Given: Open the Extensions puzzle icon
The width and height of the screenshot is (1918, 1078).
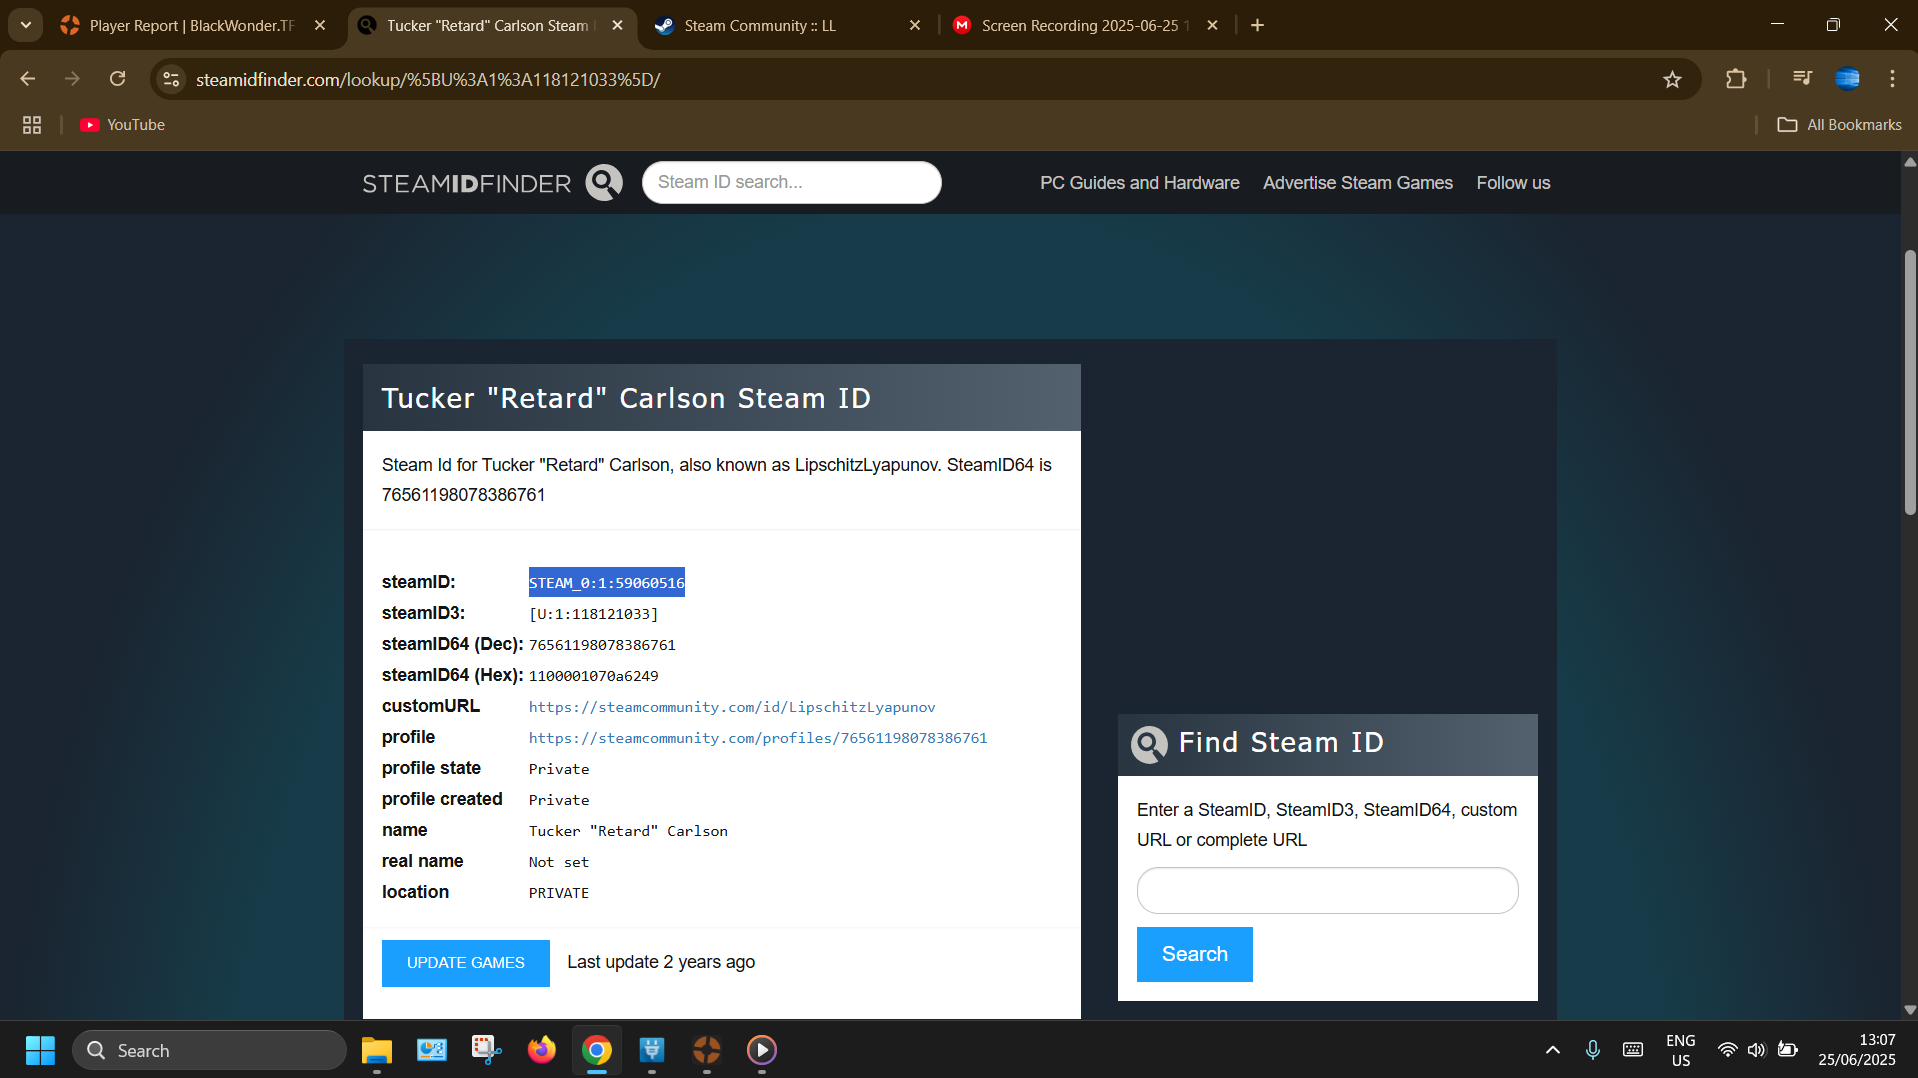Looking at the screenshot, I should click(x=1736, y=79).
